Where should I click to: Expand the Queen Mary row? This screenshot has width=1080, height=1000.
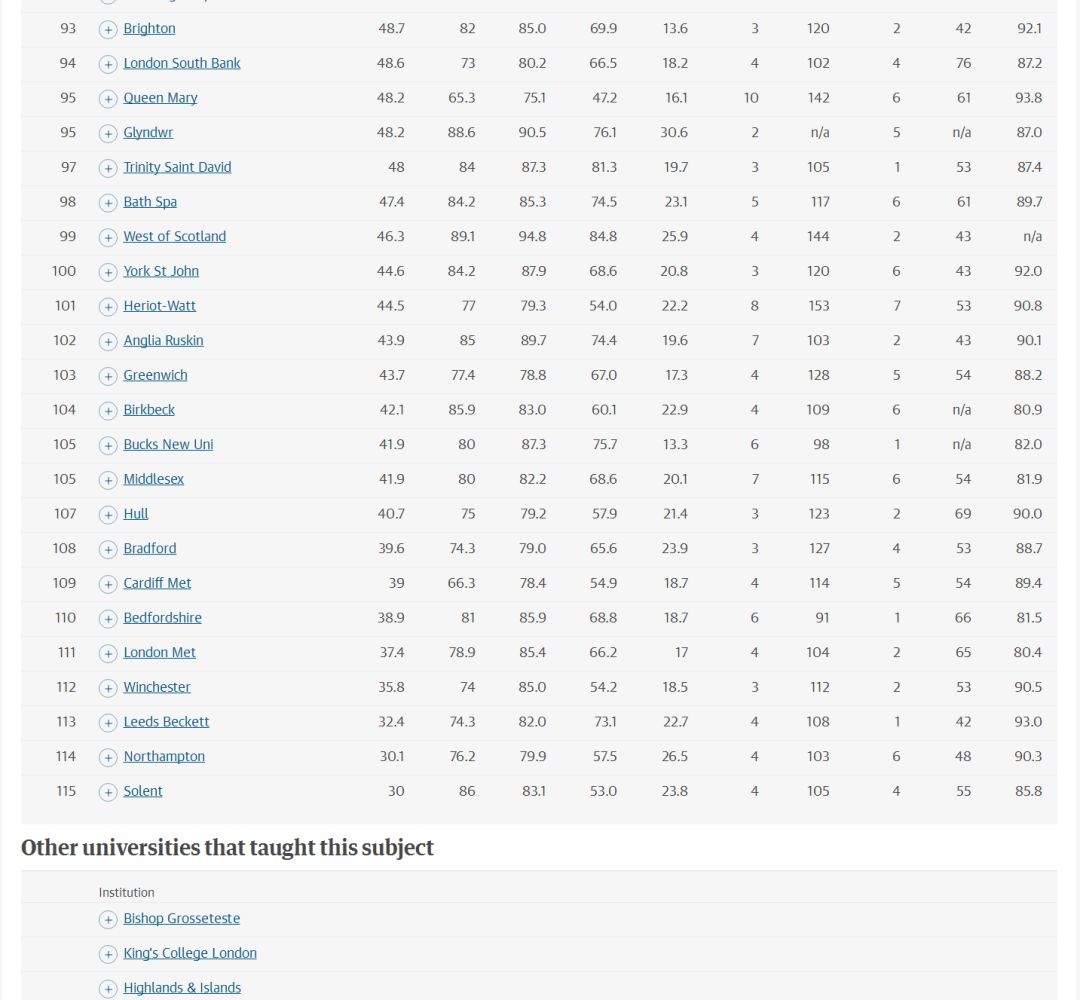(107, 98)
